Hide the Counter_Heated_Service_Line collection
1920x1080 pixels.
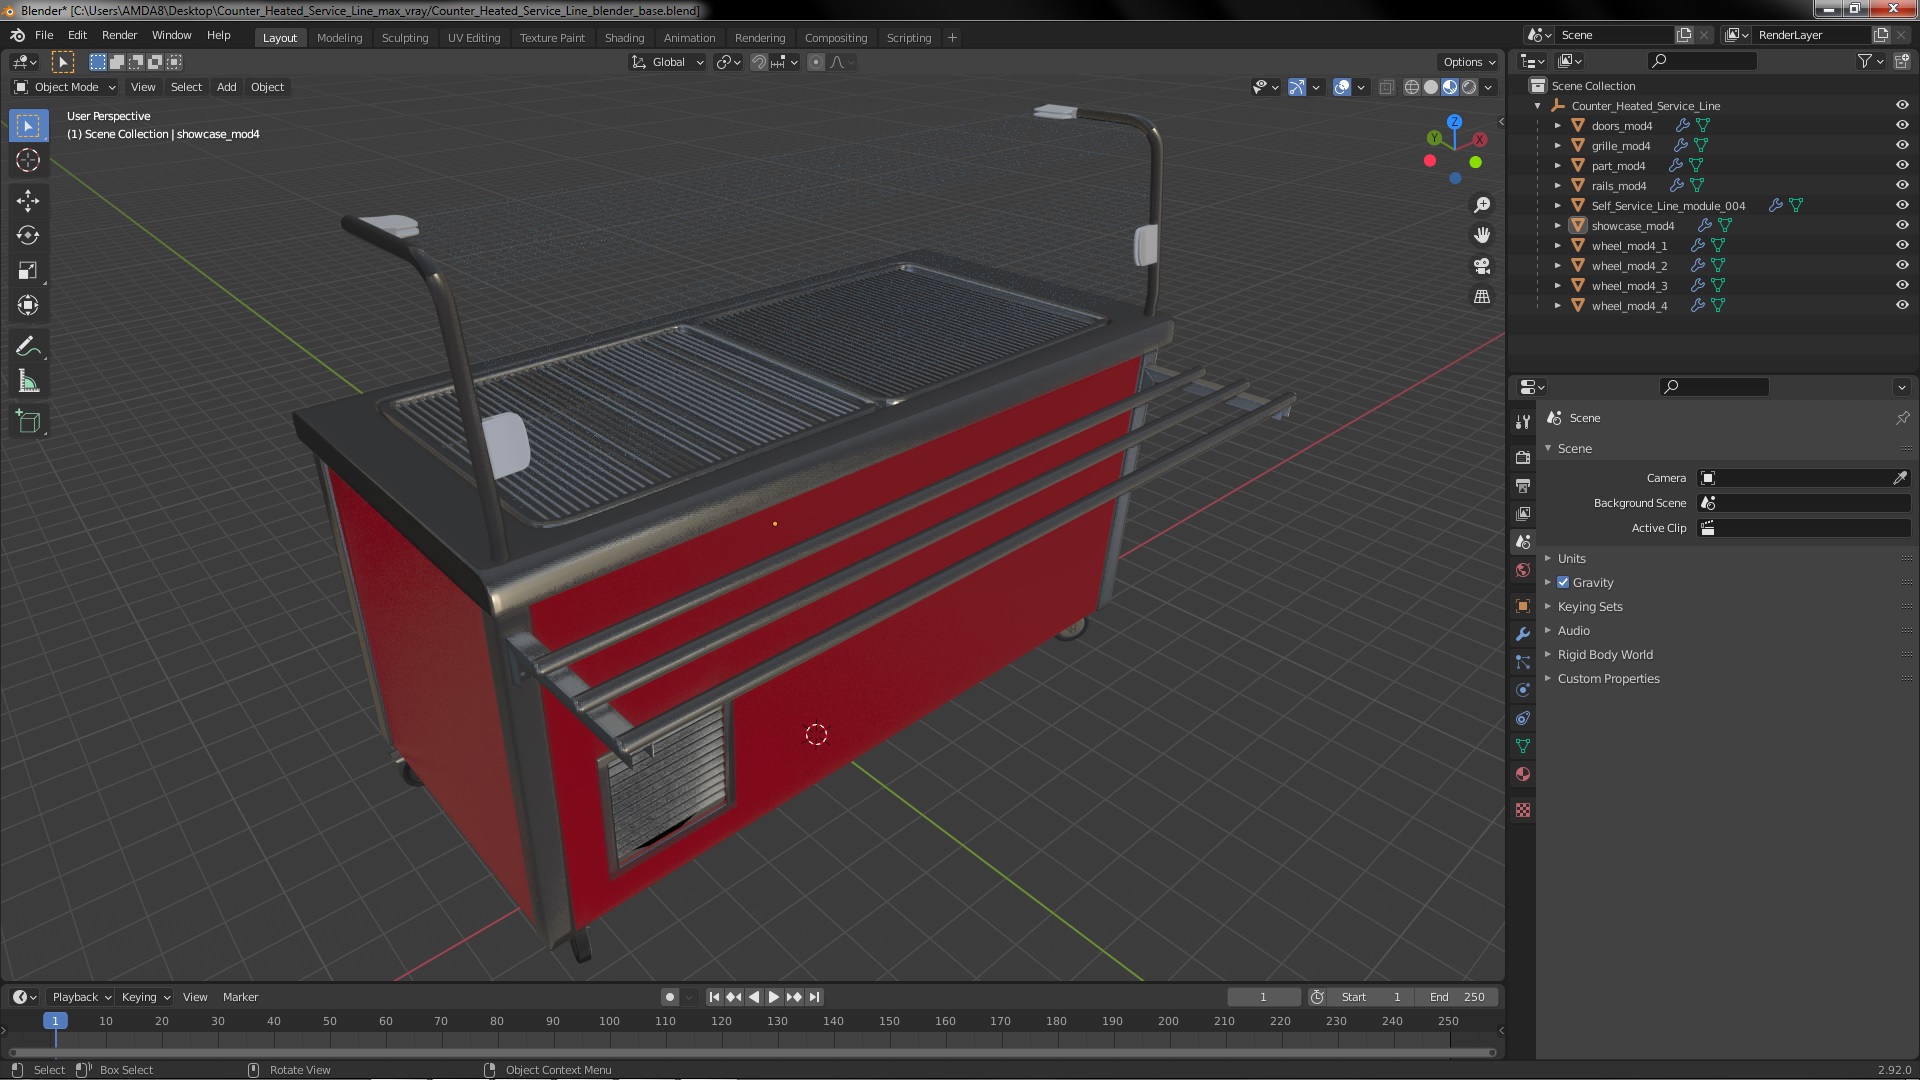pyautogui.click(x=1902, y=105)
